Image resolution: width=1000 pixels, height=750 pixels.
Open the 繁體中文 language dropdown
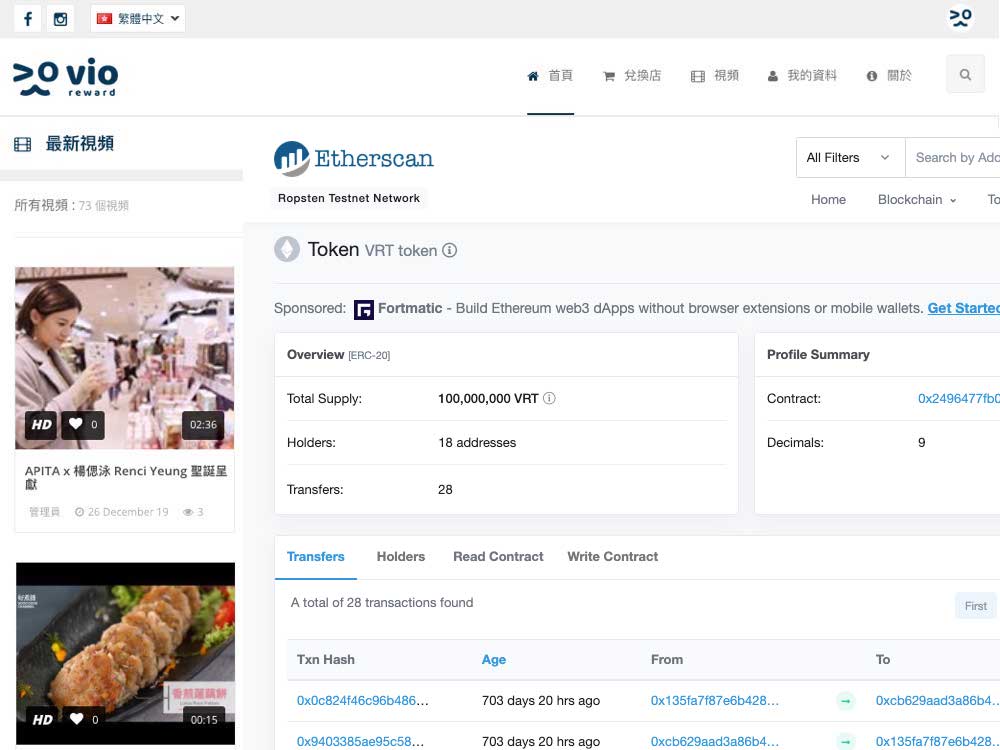coord(138,18)
